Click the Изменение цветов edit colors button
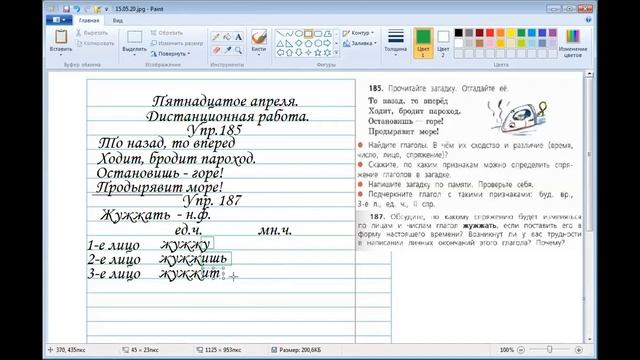 pyautogui.click(x=573, y=43)
